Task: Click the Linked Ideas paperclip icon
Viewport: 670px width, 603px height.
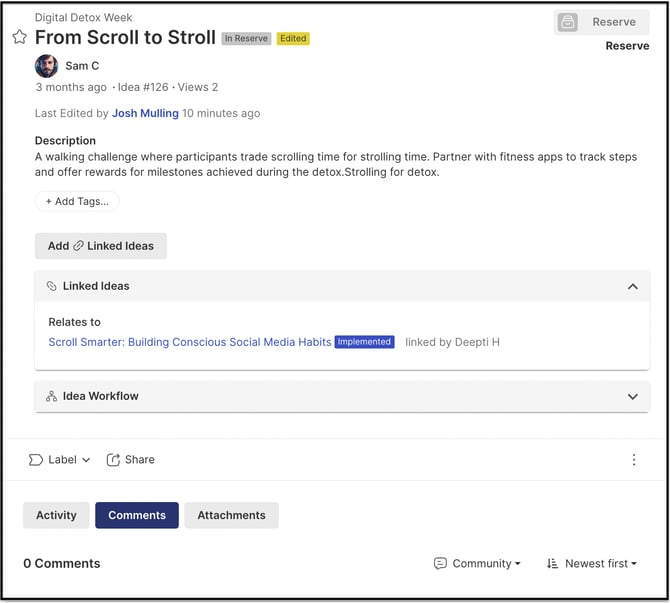Action: 51,286
